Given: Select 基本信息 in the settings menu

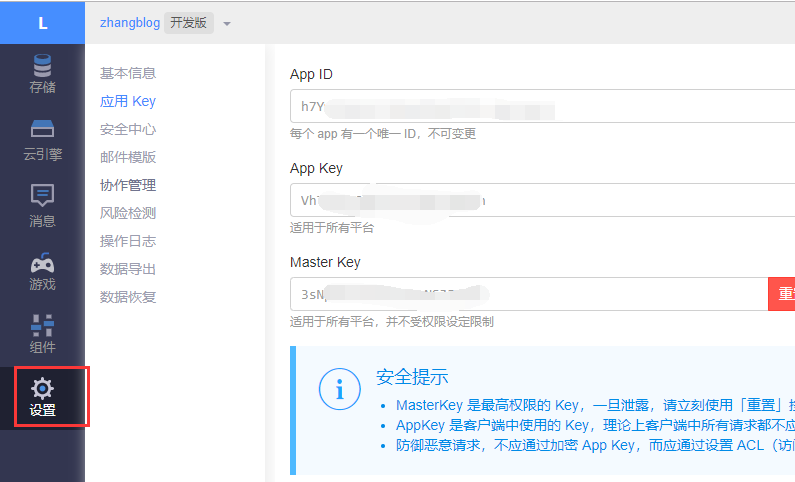Looking at the screenshot, I should coord(128,73).
